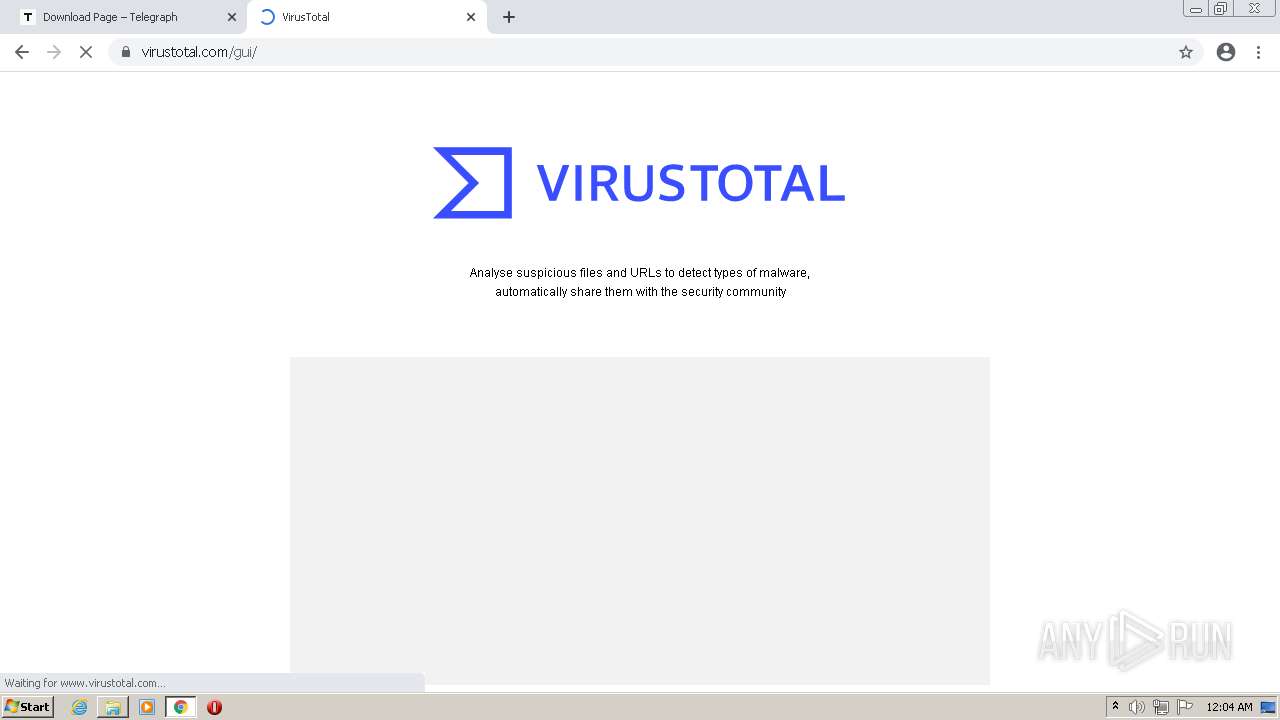This screenshot has height=720, width=1280.
Task: Click 'Waiting for www.virustotal.com...' status text
Action: [x=85, y=683]
